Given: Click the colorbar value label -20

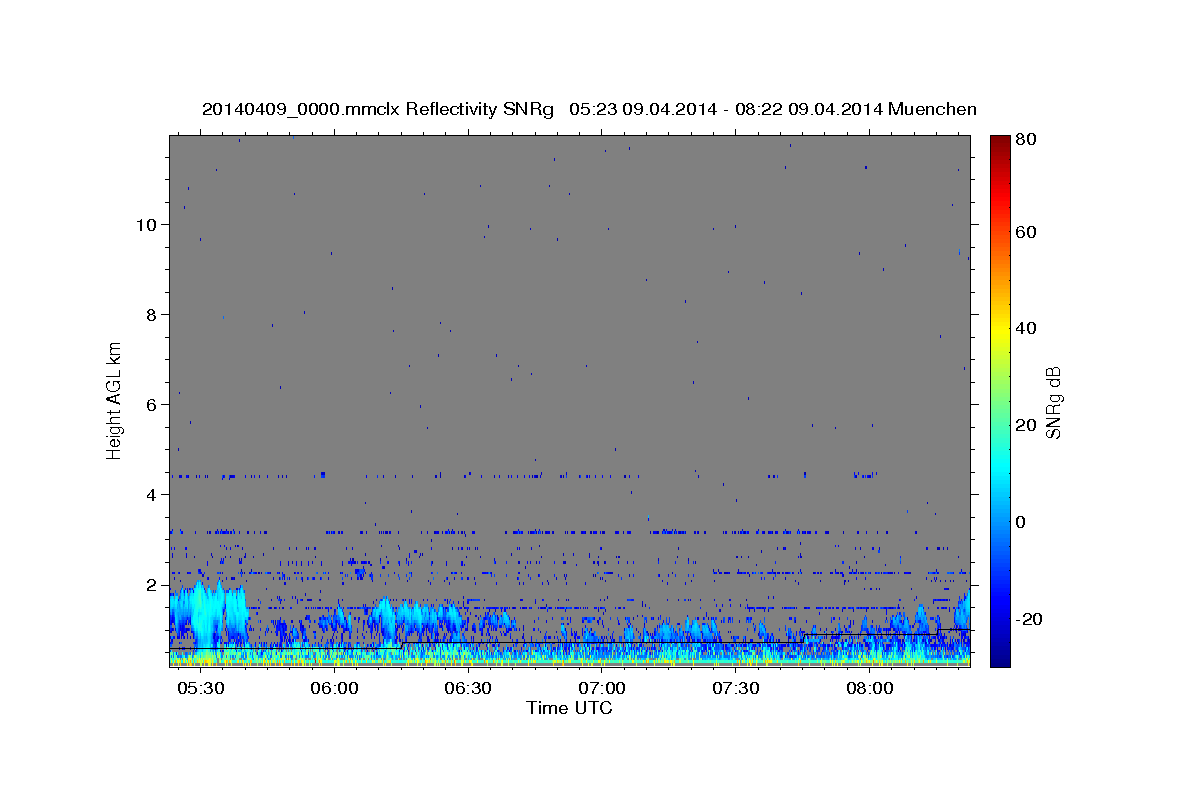Looking at the screenshot, I should [1030, 619].
